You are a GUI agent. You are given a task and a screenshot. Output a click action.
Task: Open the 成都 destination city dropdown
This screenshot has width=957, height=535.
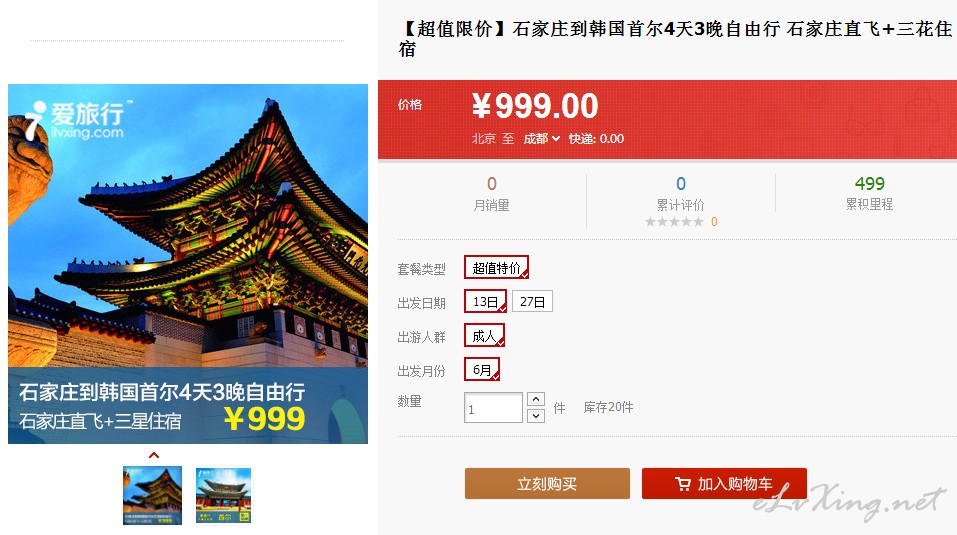pos(541,139)
